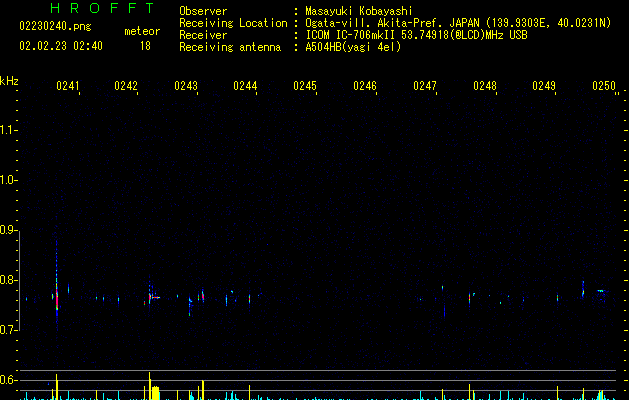Screen dimensions: 629x400
Task: Click the 0244 time marker
Action: pyautogui.click(x=245, y=86)
